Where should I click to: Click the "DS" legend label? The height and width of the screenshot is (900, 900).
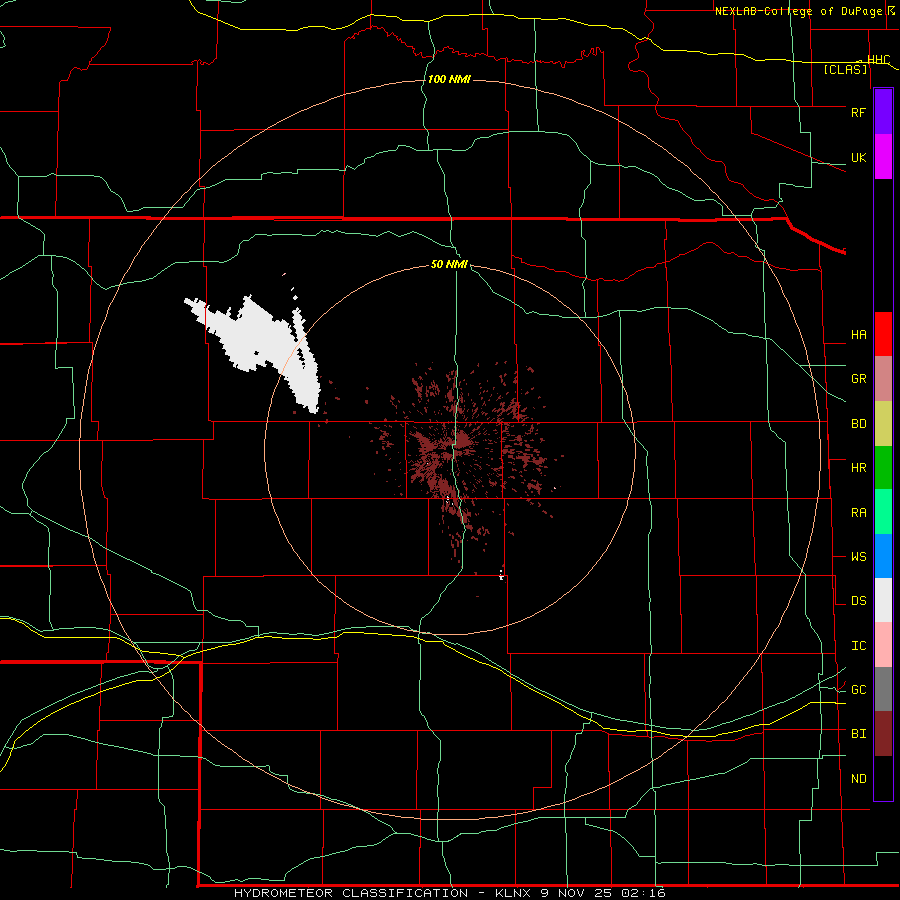click(858, 601)
